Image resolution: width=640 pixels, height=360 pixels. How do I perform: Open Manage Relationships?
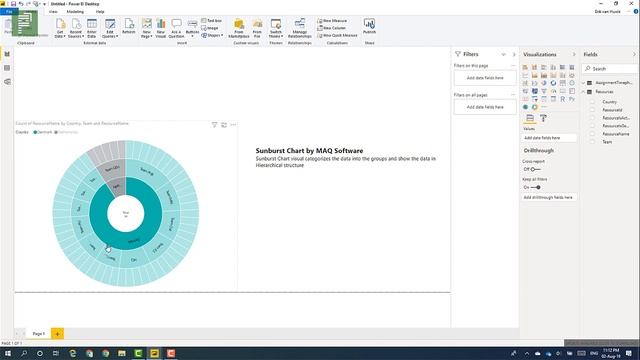300,28
